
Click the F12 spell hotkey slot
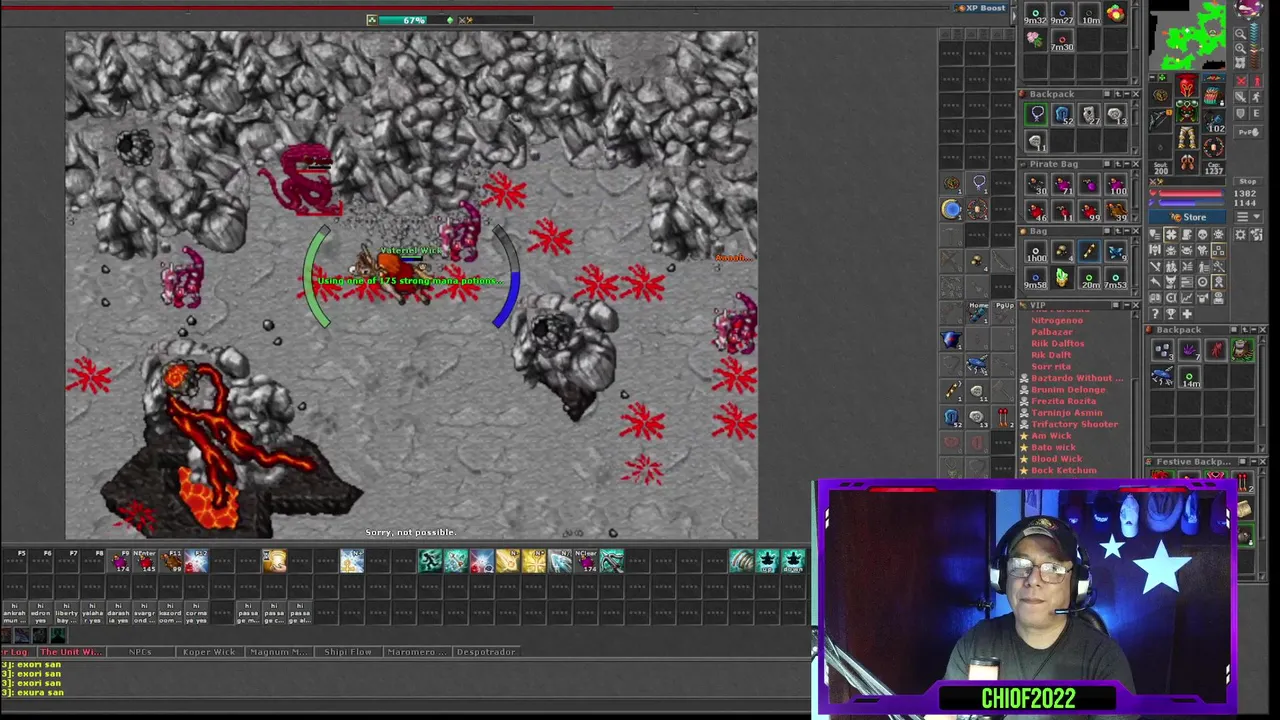[197, 561]
